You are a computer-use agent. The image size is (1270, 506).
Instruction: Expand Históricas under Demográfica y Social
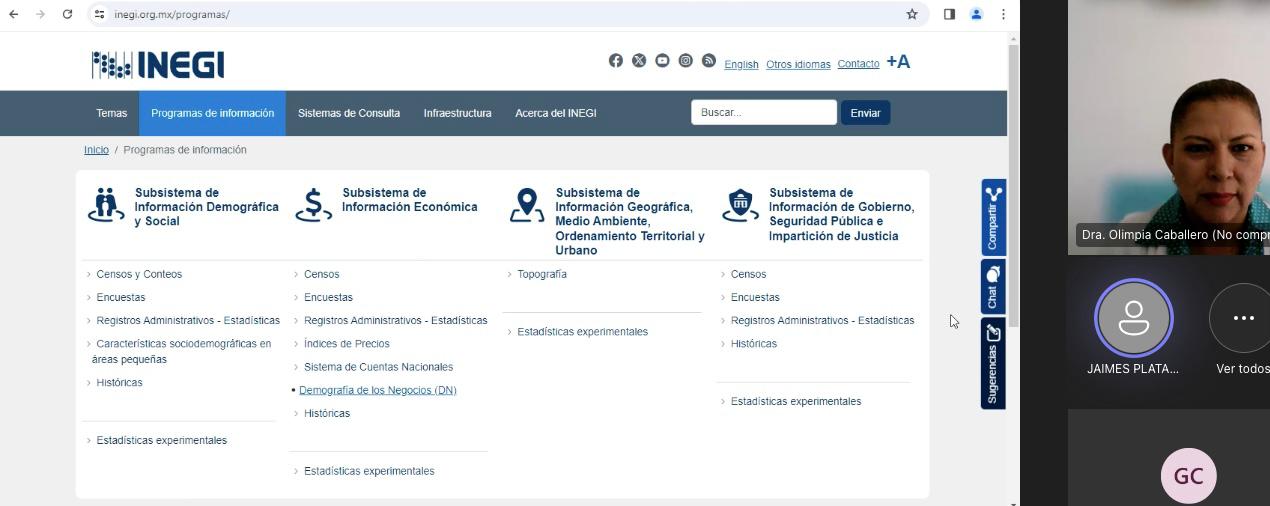point(119,383)
